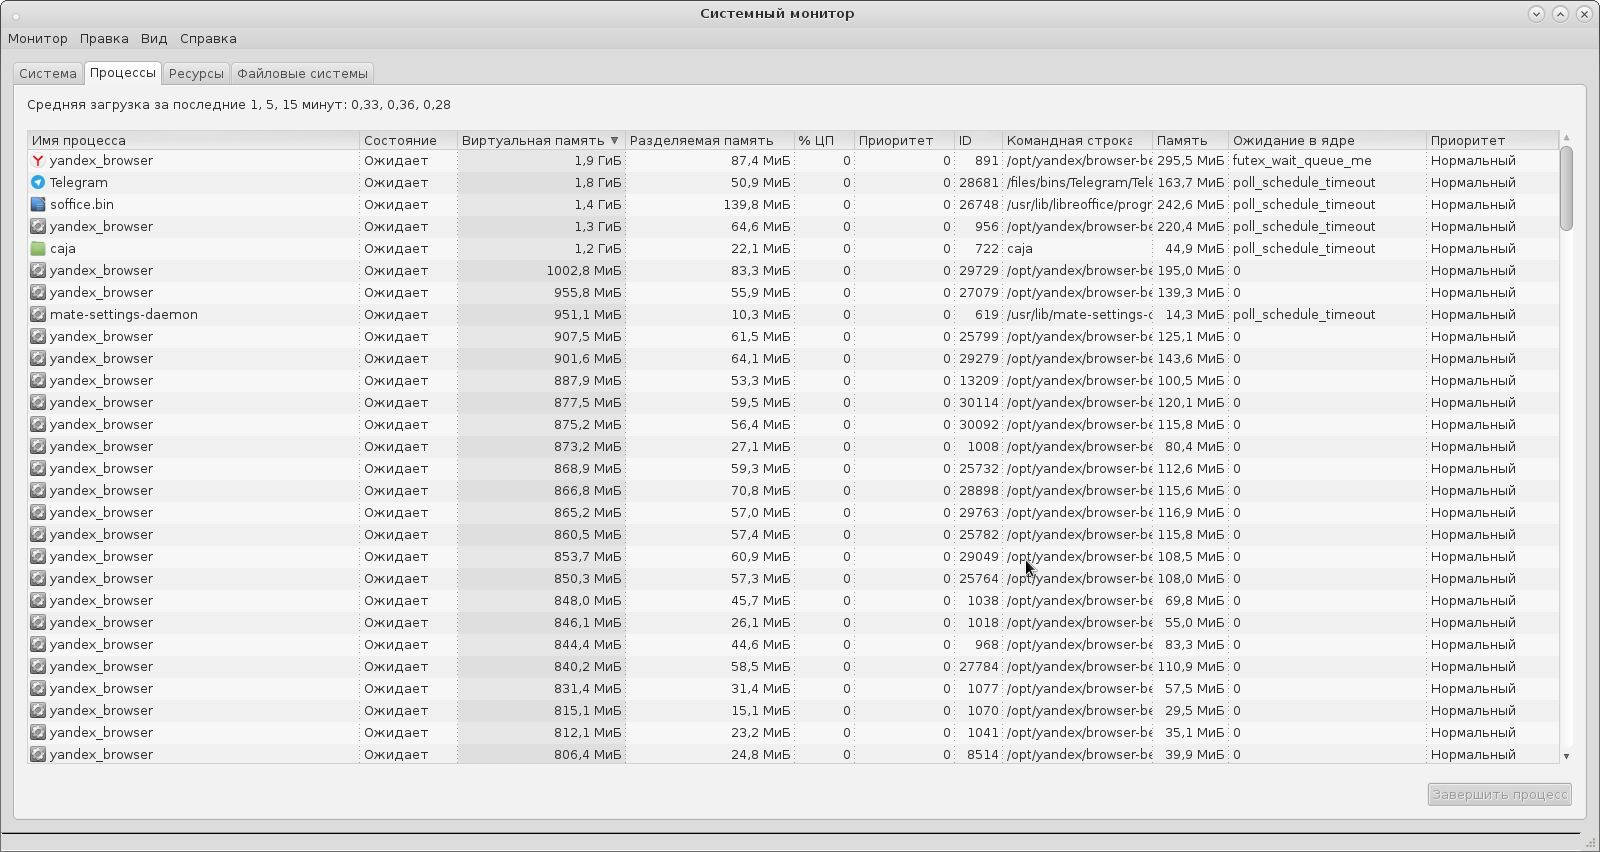The image size is (1600, 852).
Task: Sort by % ЦП column header
Action: point(824,141)
